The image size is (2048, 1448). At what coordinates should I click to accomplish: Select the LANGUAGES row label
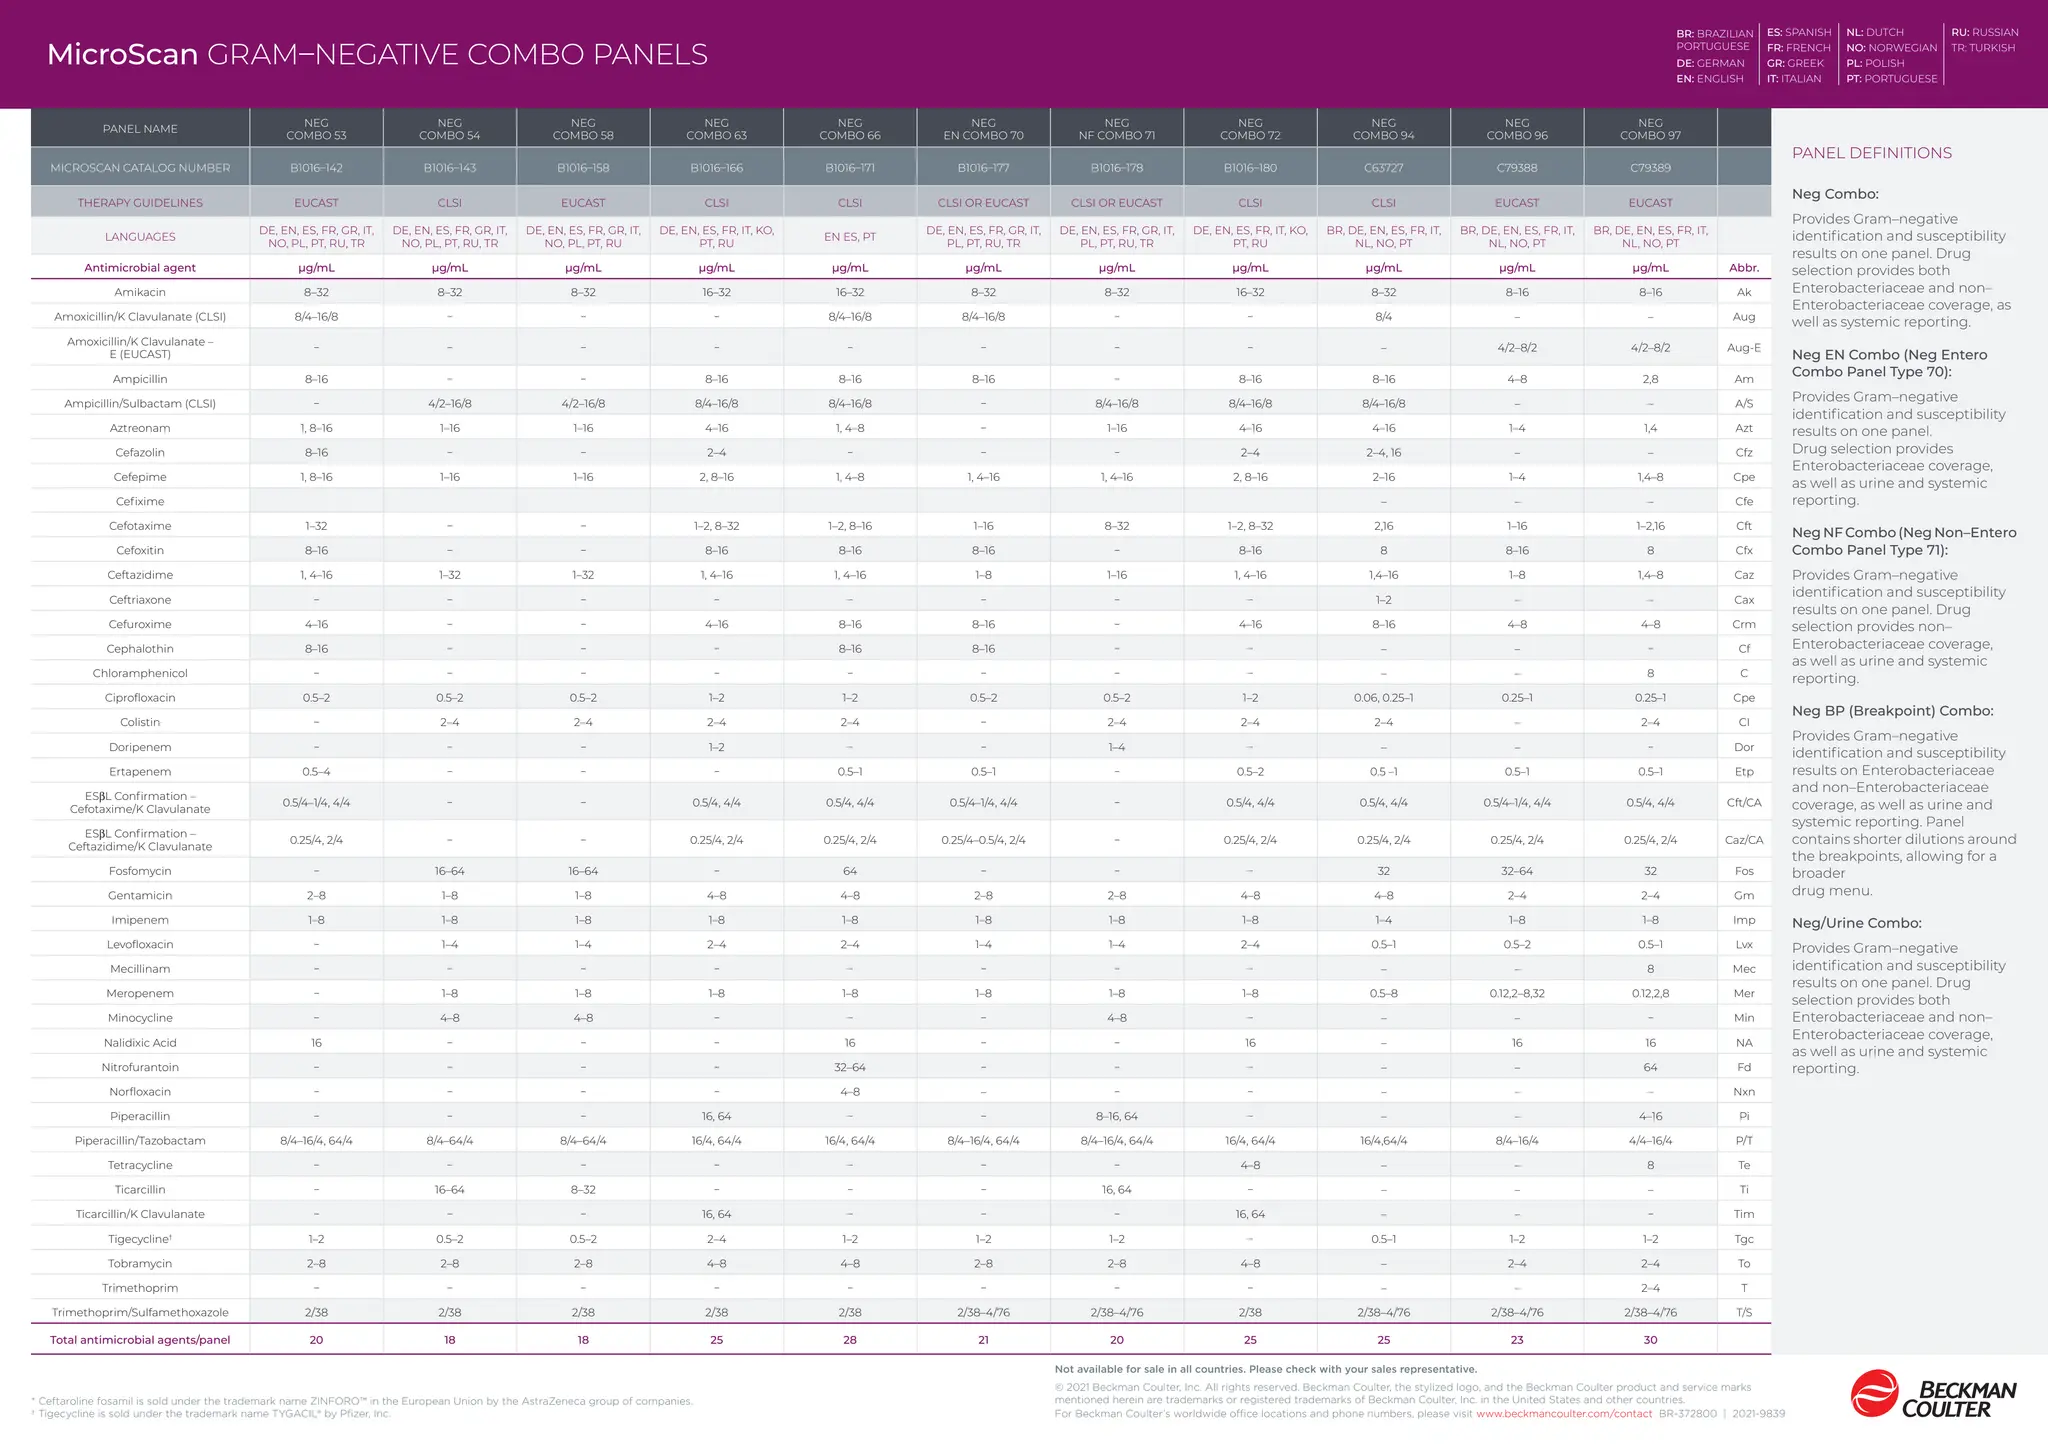(140, 237)
